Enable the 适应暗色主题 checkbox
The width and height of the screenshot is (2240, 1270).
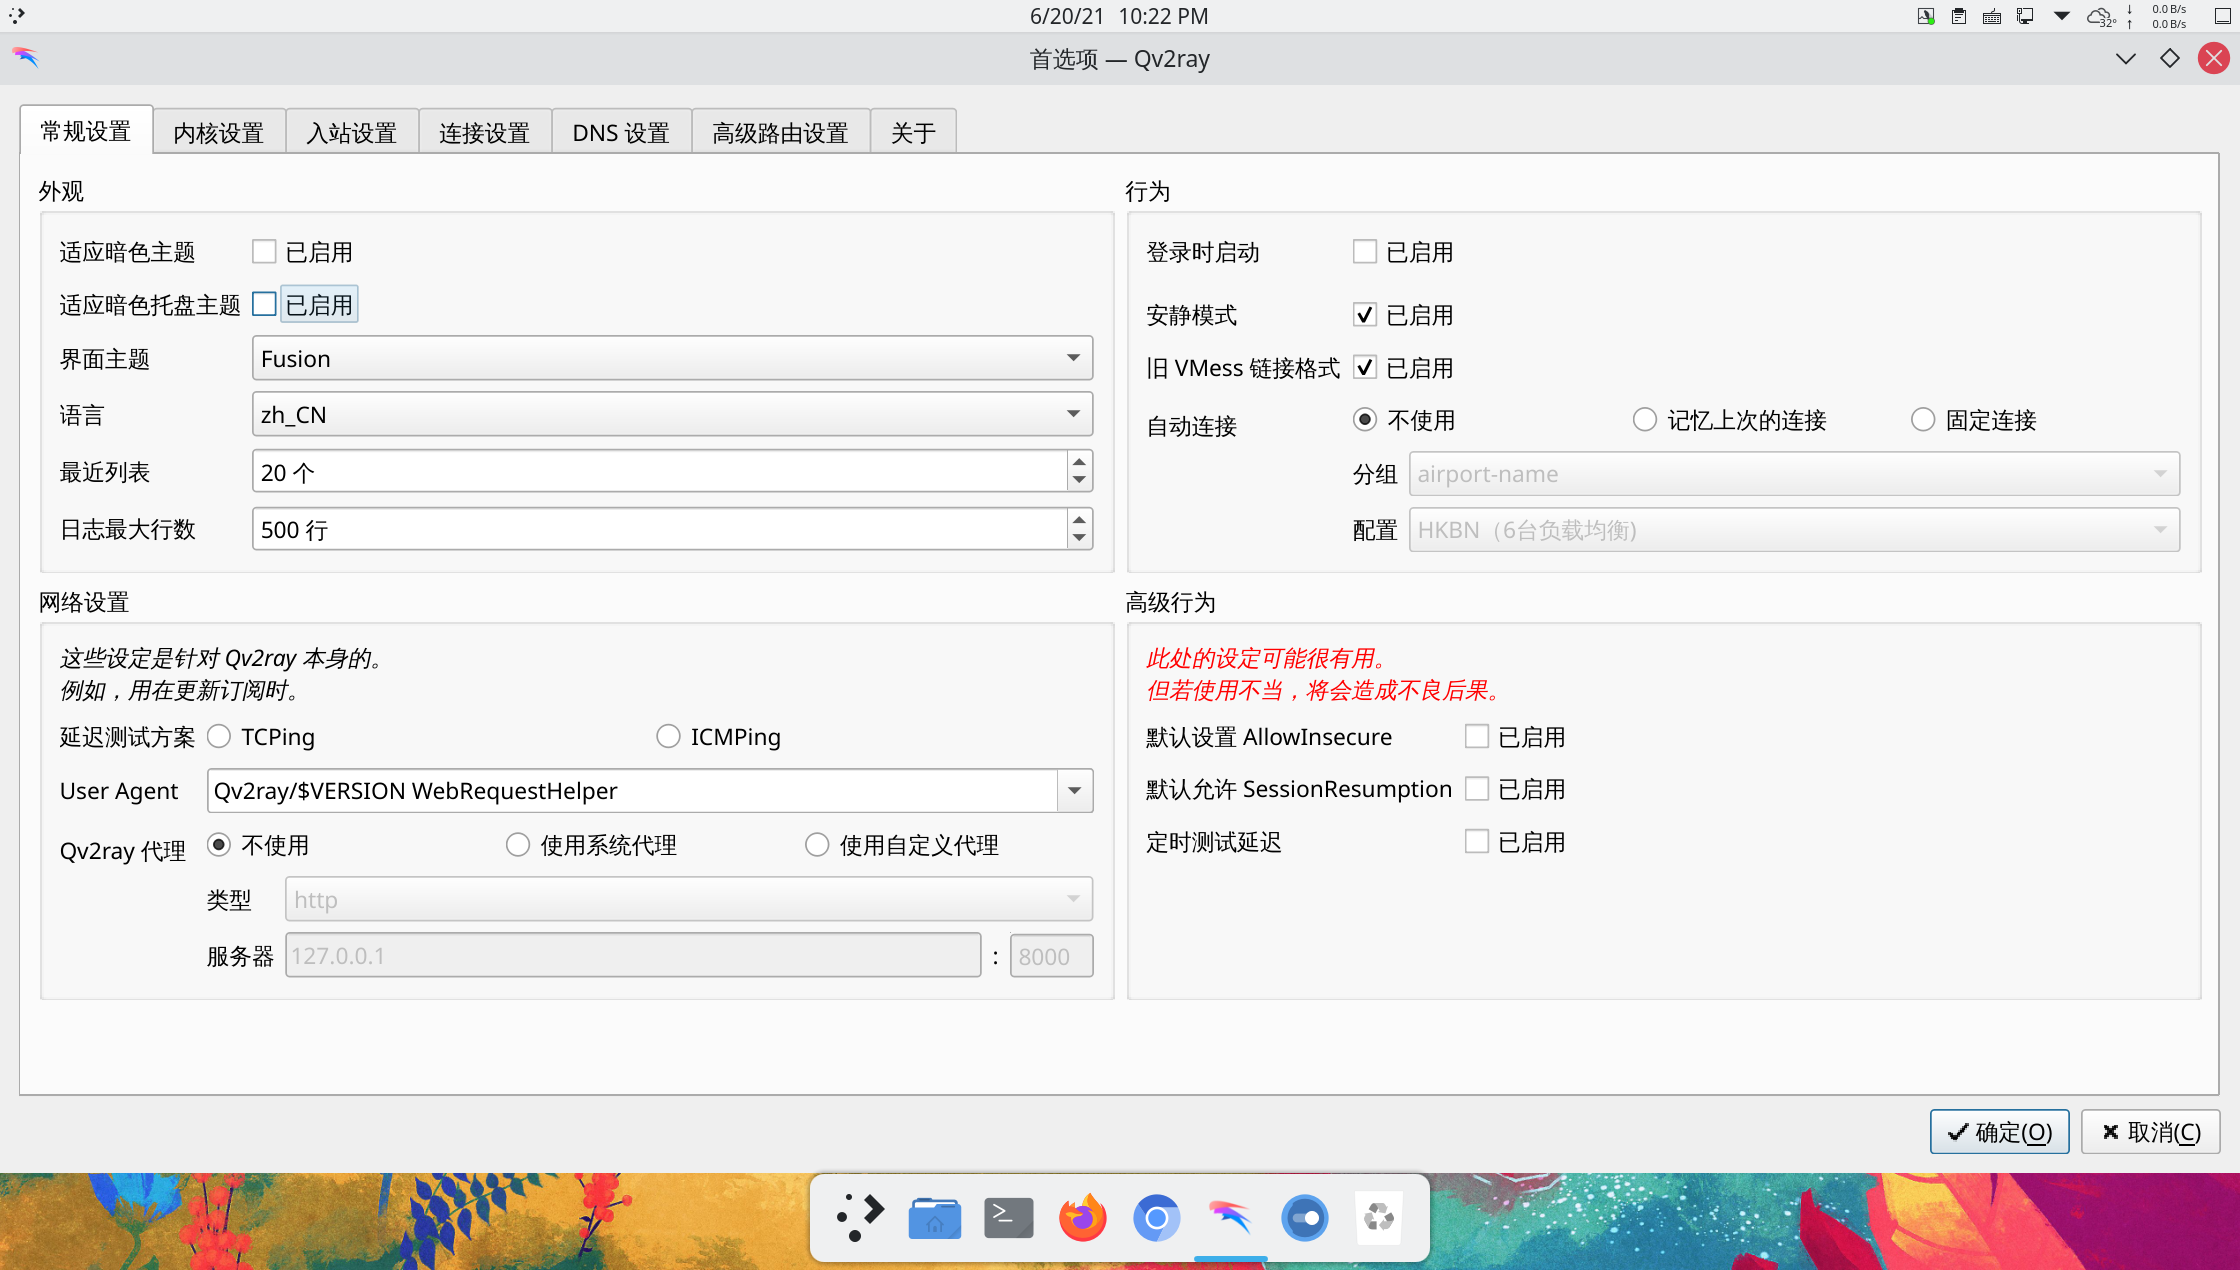[264, 252]
